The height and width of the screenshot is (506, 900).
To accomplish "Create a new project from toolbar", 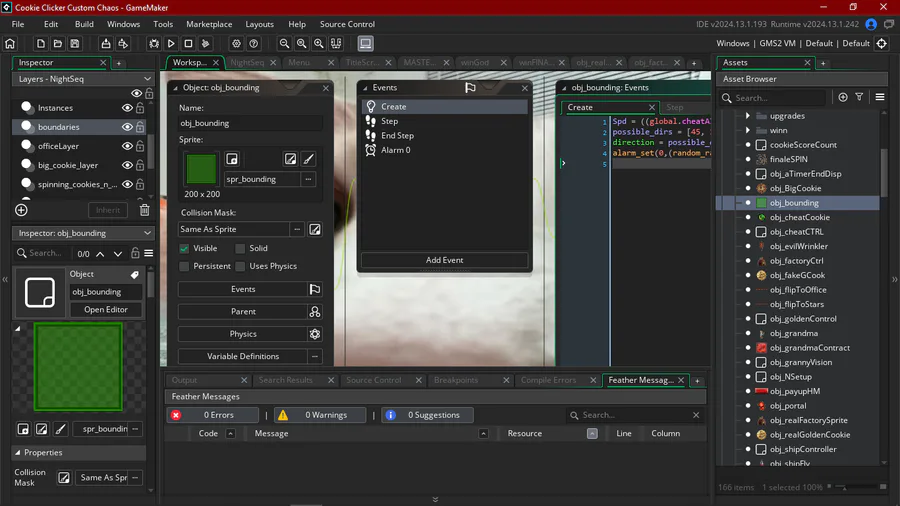I will pos(41,44).
